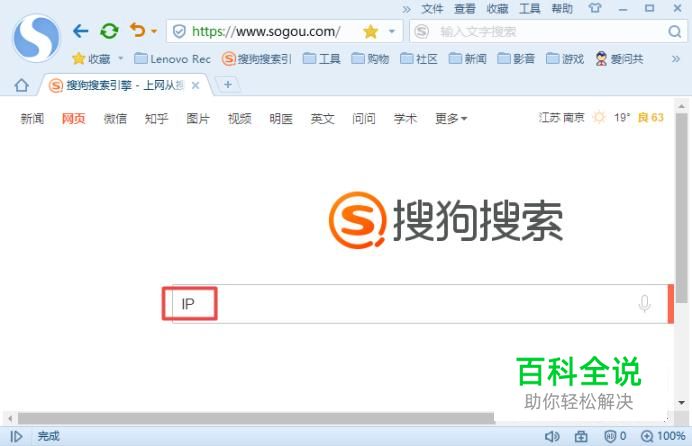Click the Sogou search input containing IP

point(419,304)
